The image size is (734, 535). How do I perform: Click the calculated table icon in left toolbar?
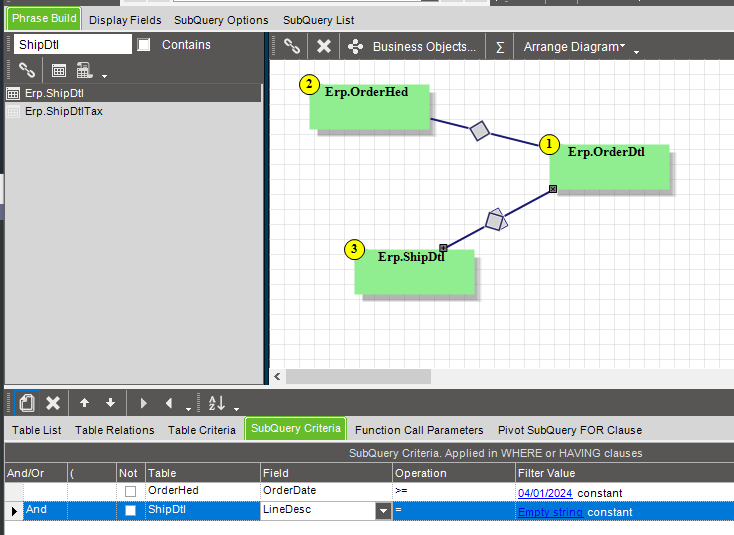coord(84,71)
